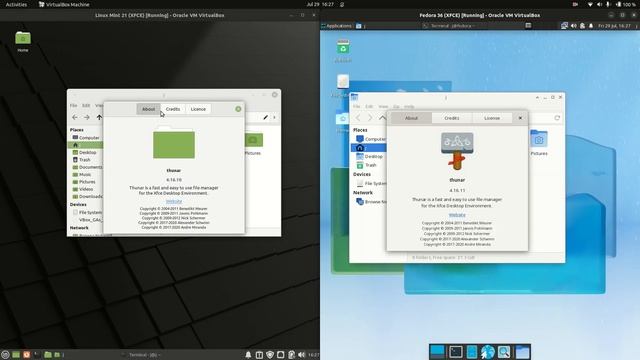This screenshot has width=640, height=360.
Task: Click volume icon in Fedora panel
Action: [573, 26]
